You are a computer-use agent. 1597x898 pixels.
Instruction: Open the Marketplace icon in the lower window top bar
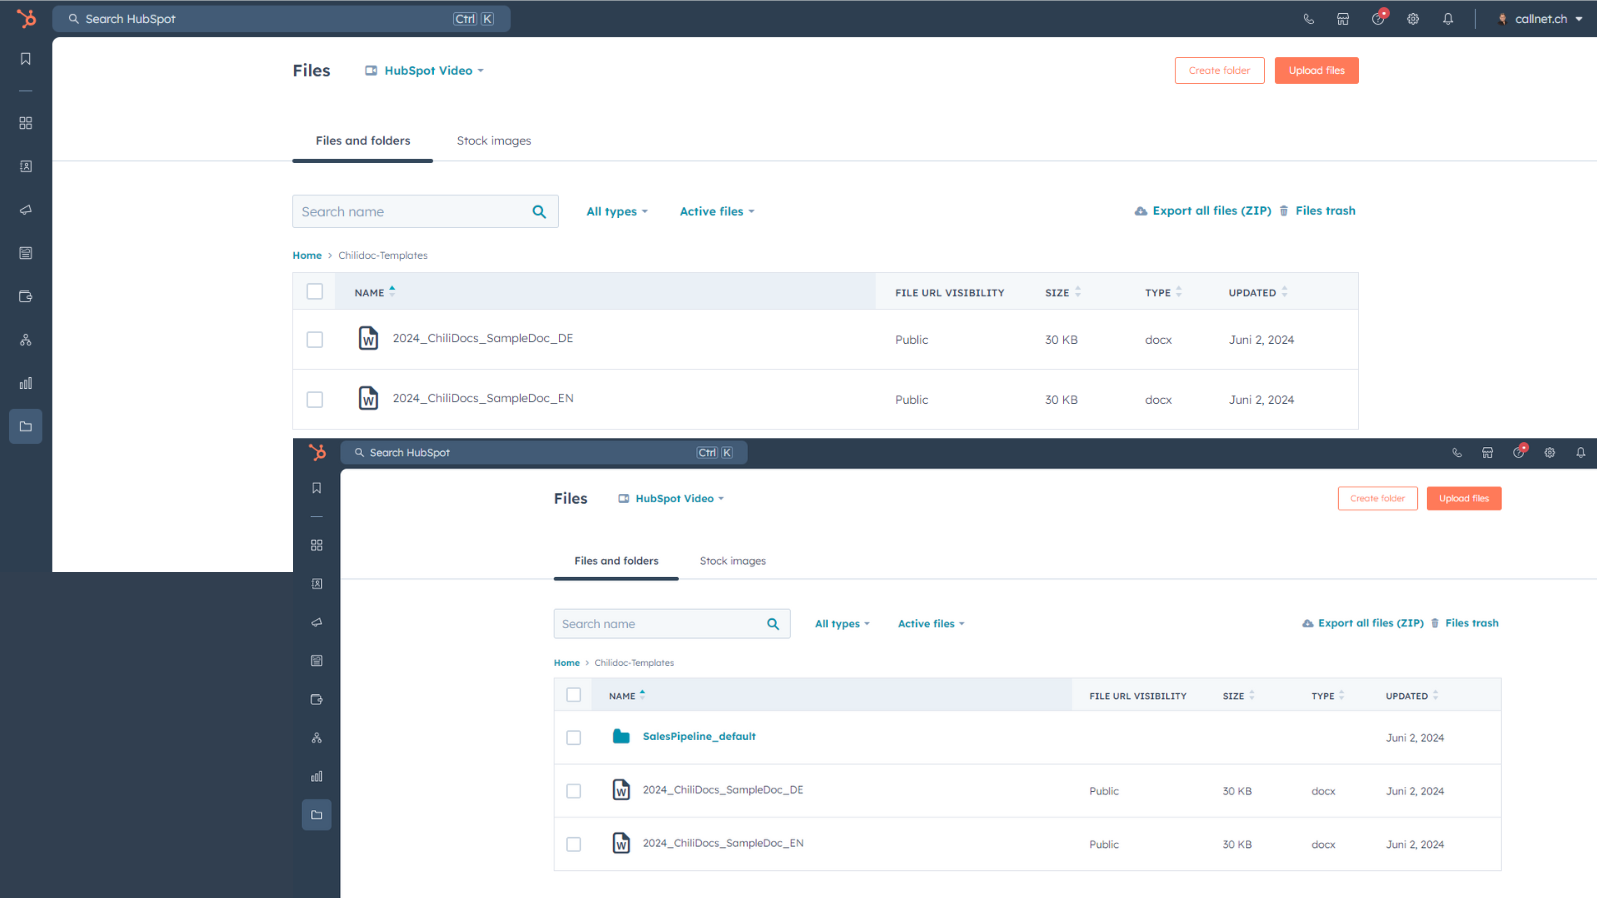1488,453
